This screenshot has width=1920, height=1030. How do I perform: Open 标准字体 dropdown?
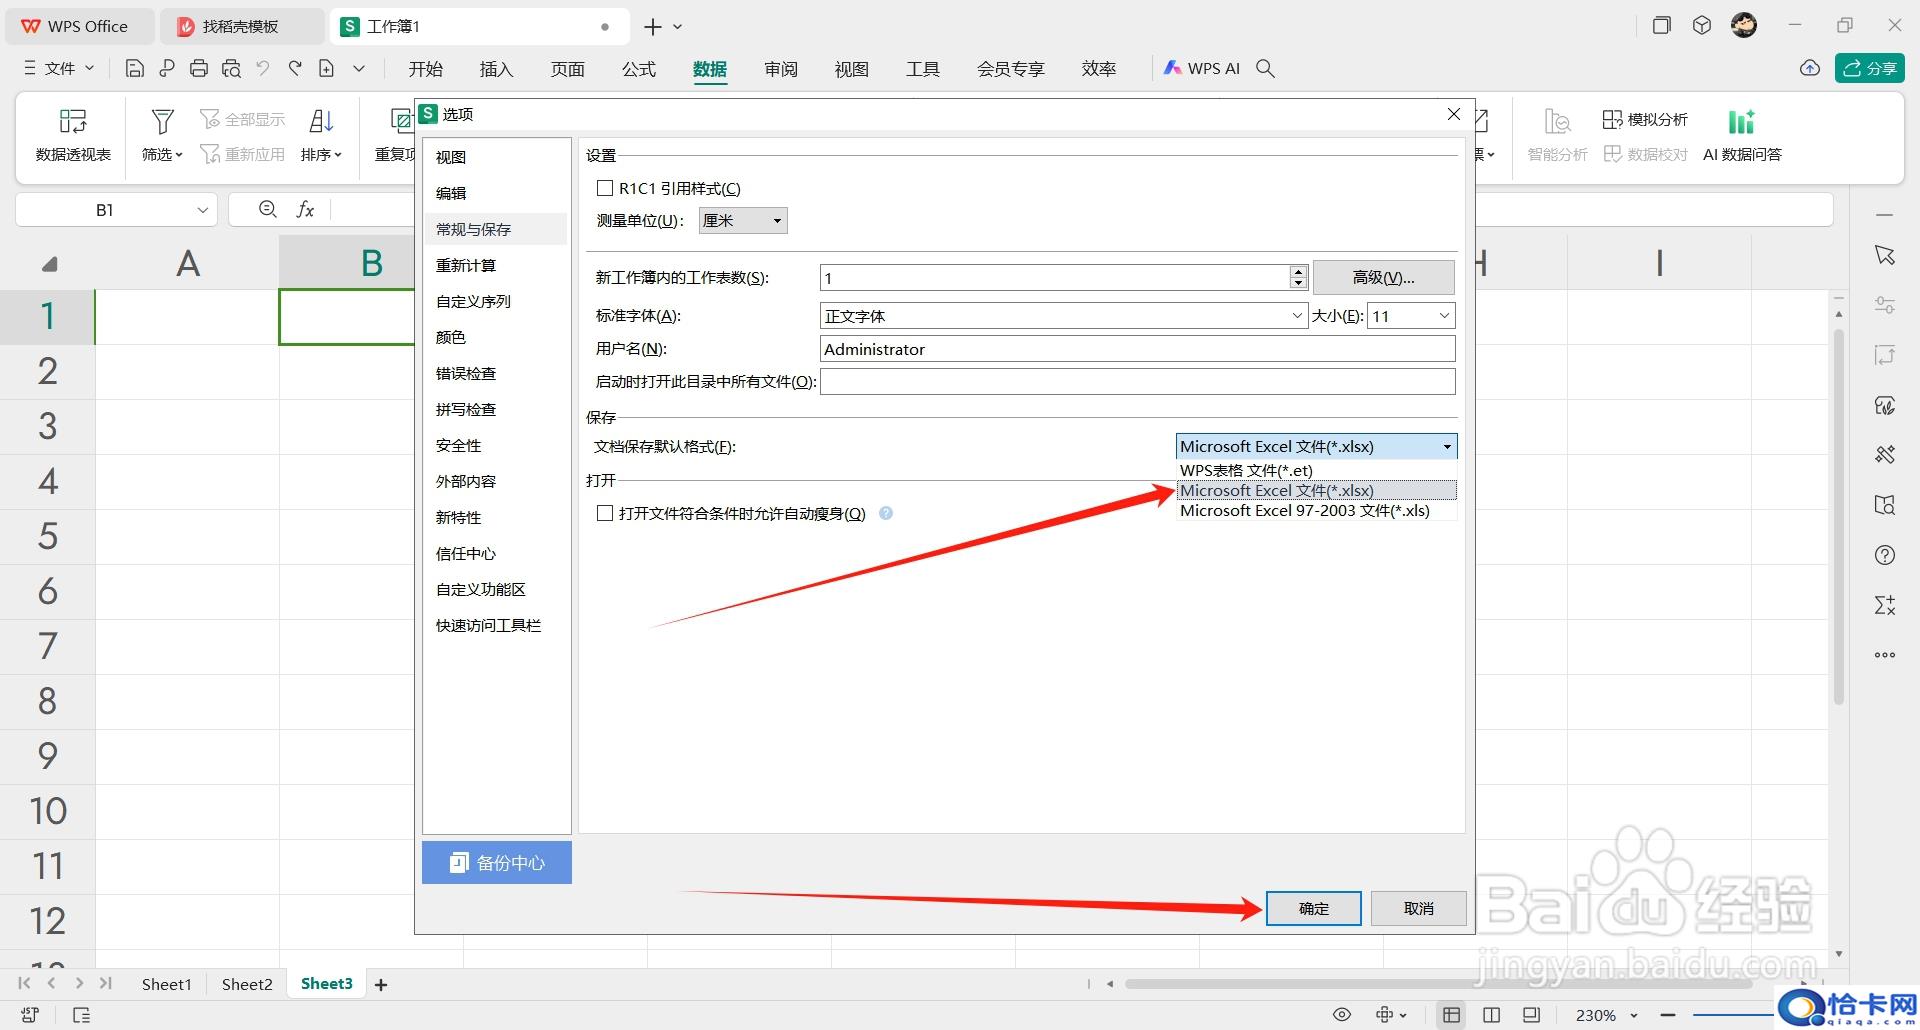[x=1063, y=316]
